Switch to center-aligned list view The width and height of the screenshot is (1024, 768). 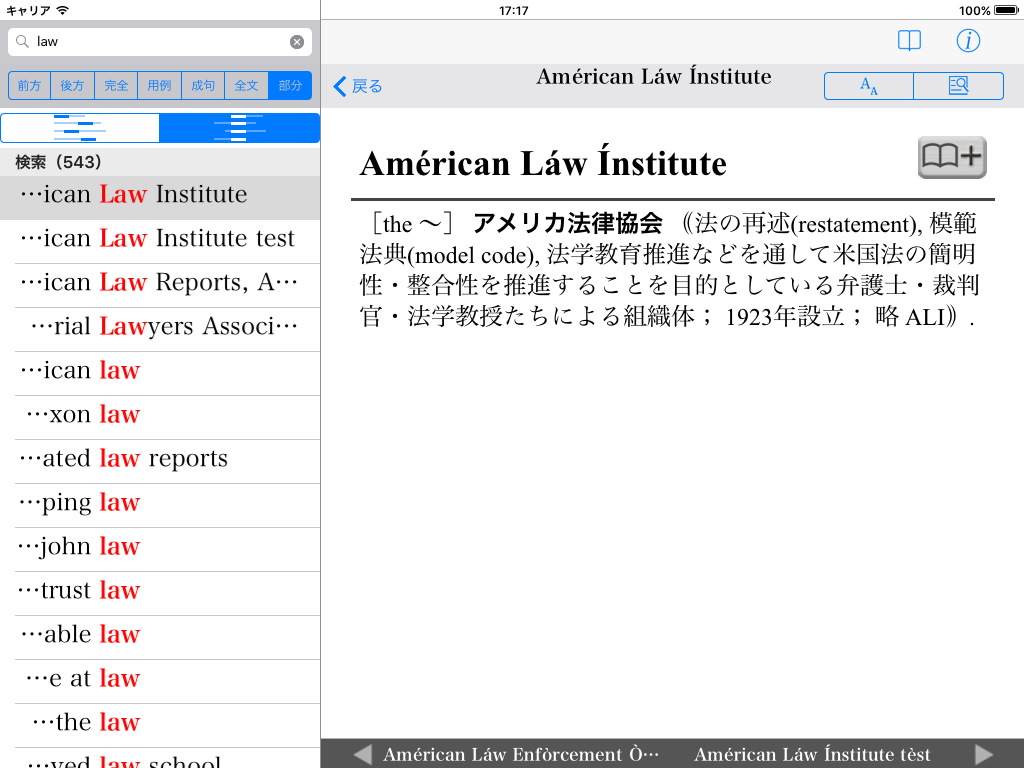[x=239, y=128]
